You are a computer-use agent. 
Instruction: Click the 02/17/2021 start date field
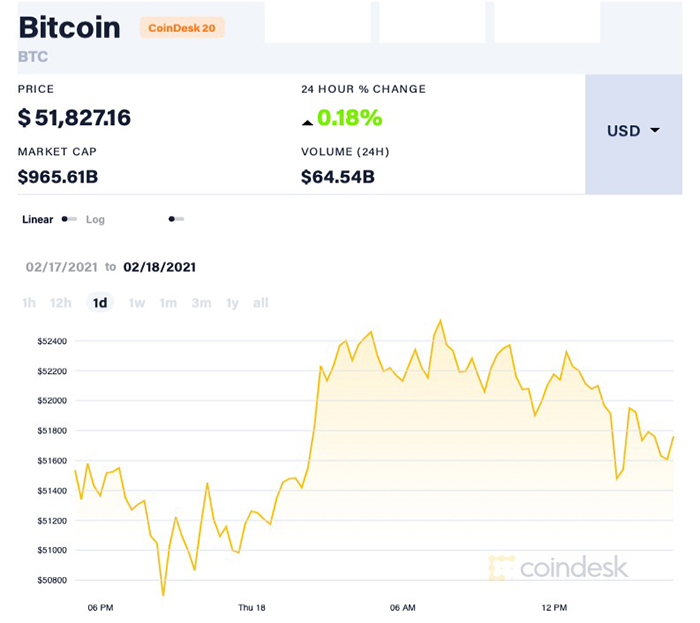coord(62,267)
